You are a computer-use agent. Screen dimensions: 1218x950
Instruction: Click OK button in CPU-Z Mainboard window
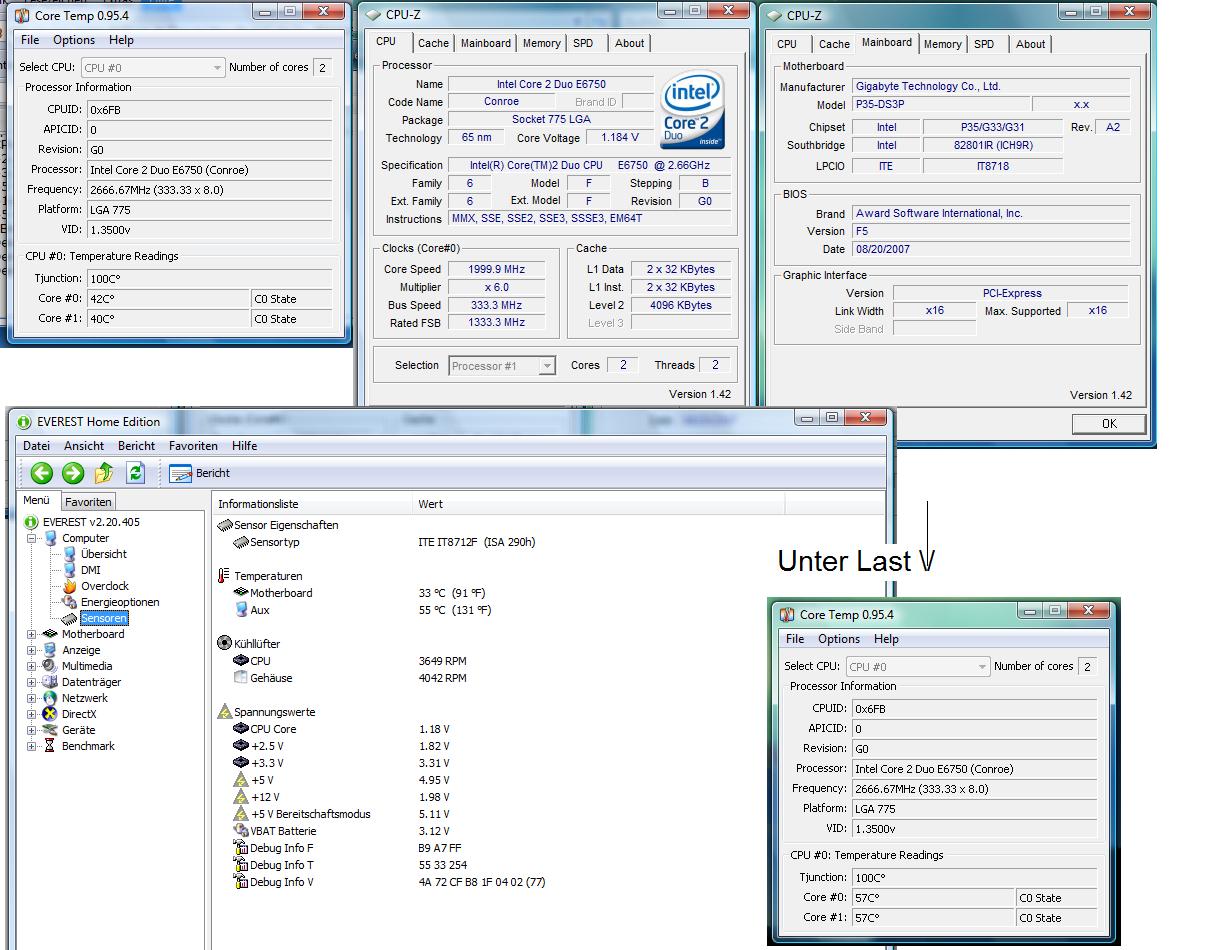pyautogui.click(x=1109, y=423)
